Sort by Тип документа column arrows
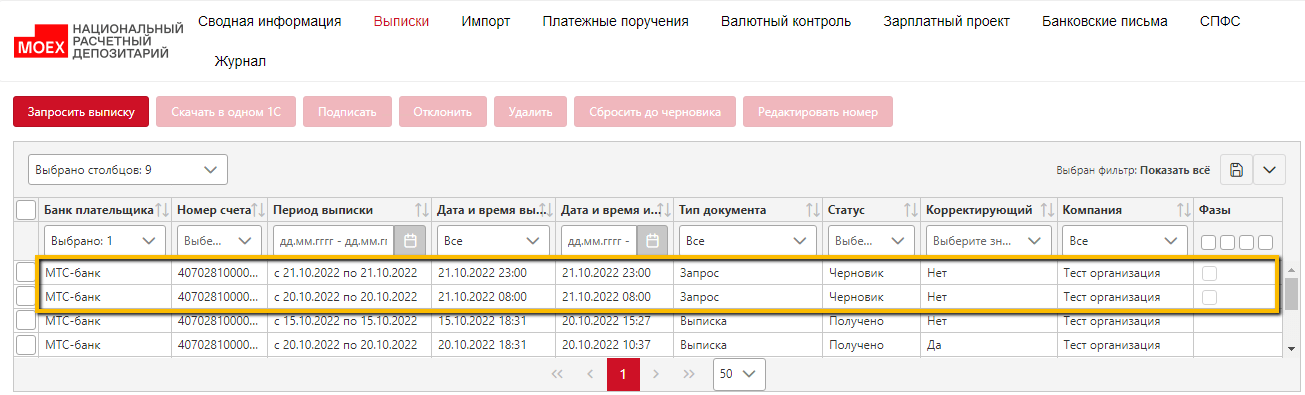1305x395 pixels. (813, 210)
